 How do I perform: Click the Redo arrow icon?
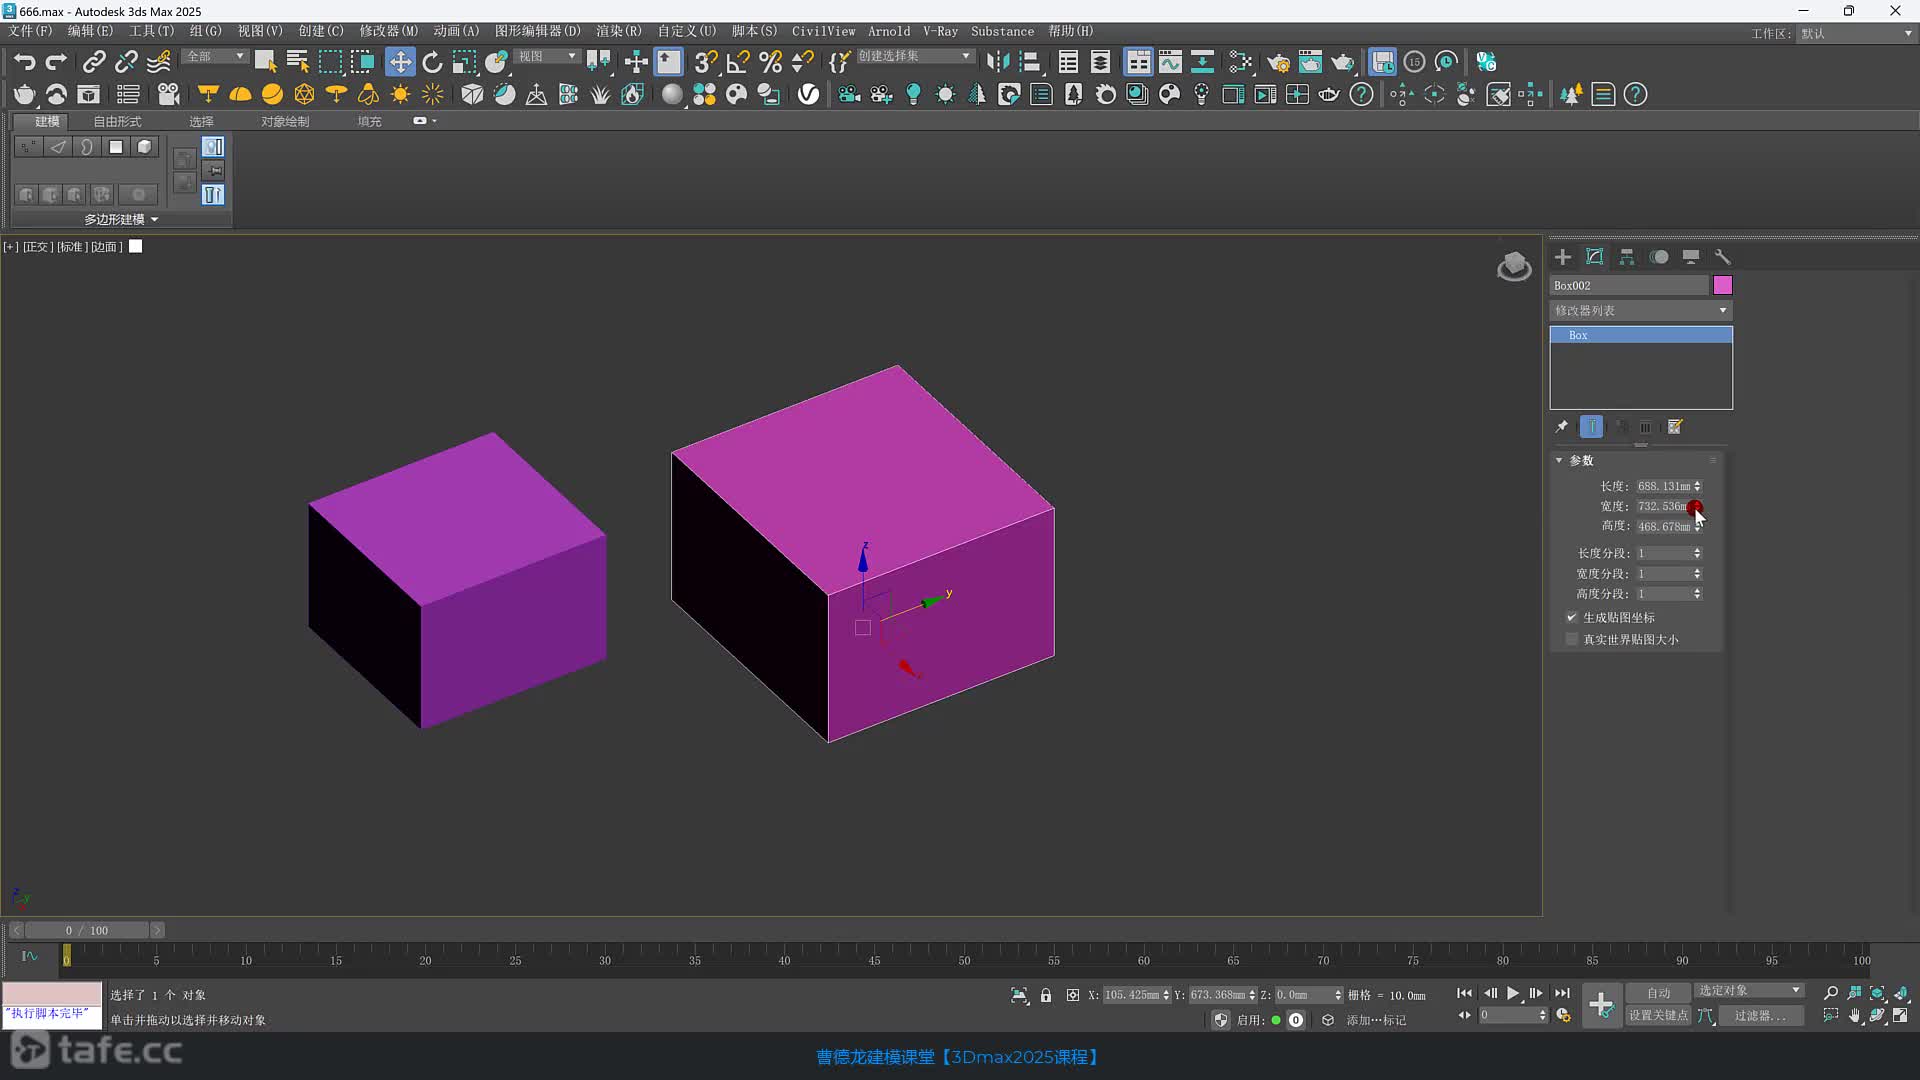(57, 62)
